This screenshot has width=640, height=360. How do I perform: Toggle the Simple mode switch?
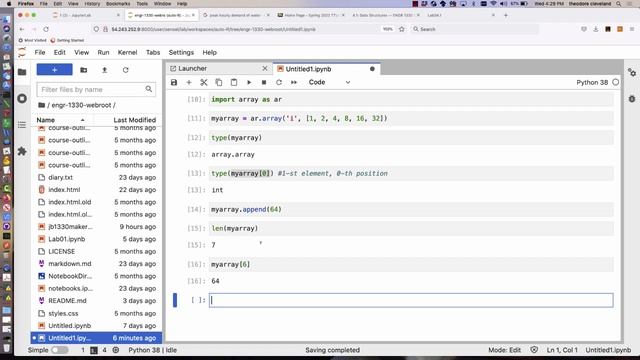tap(60, 350)
